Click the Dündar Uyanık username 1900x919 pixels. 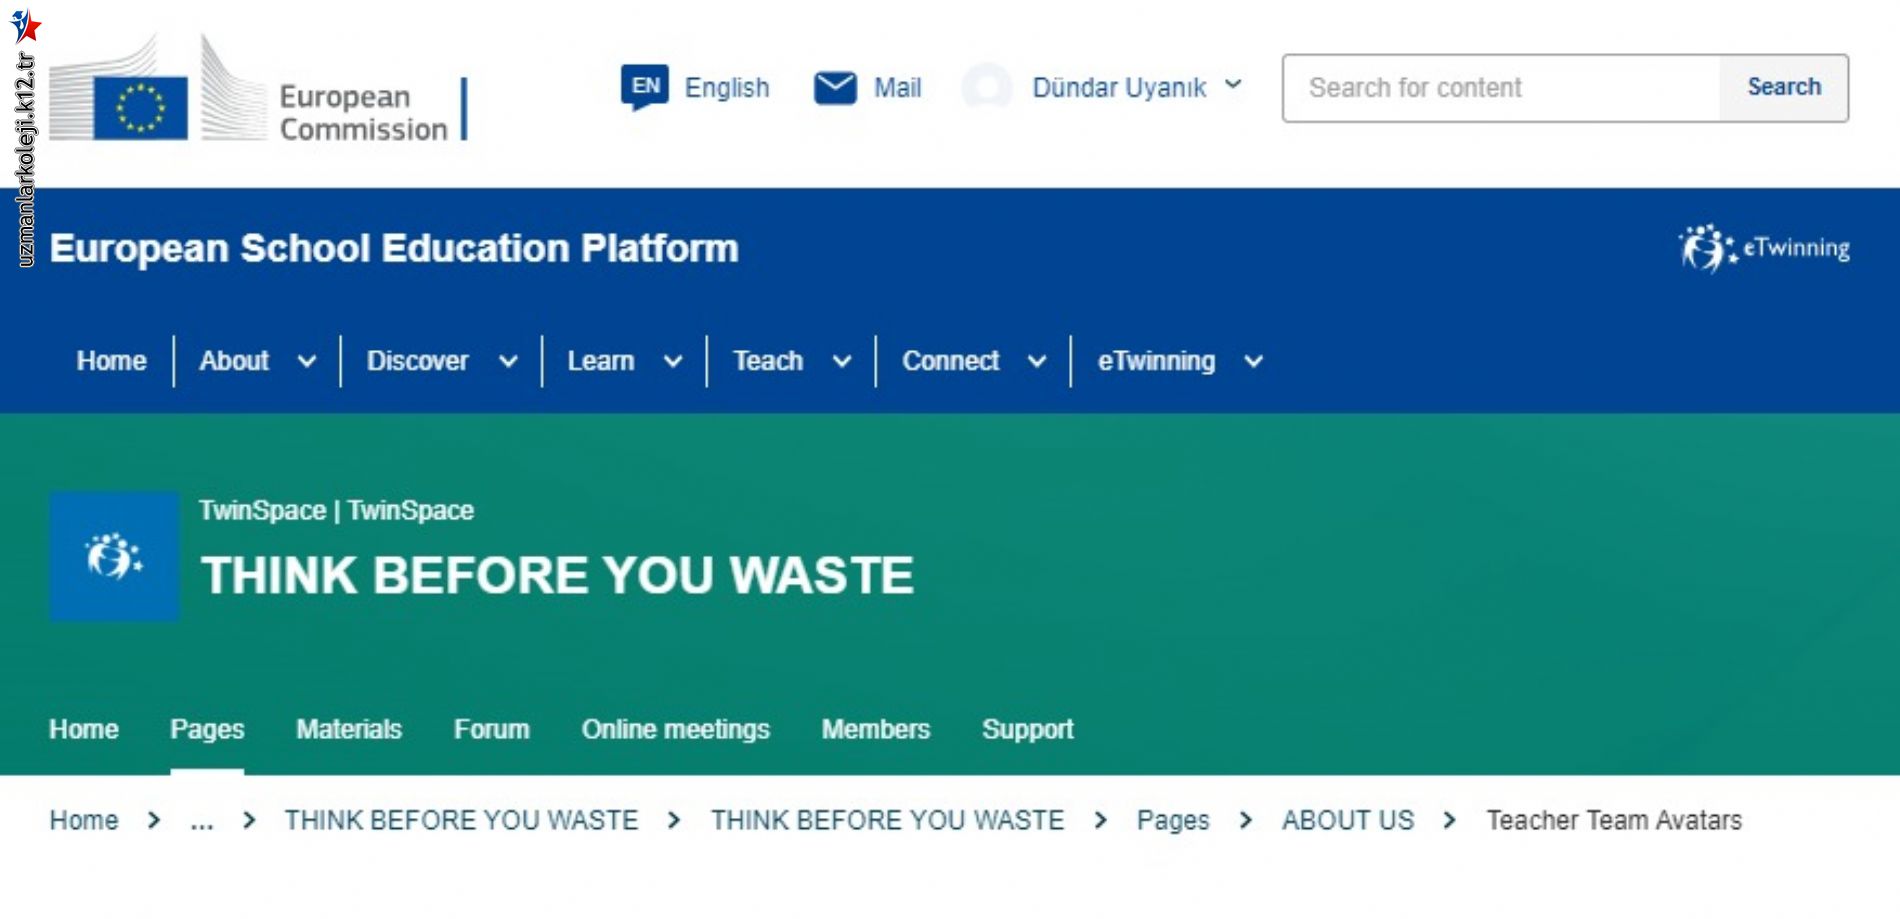tap(1119, 88)
